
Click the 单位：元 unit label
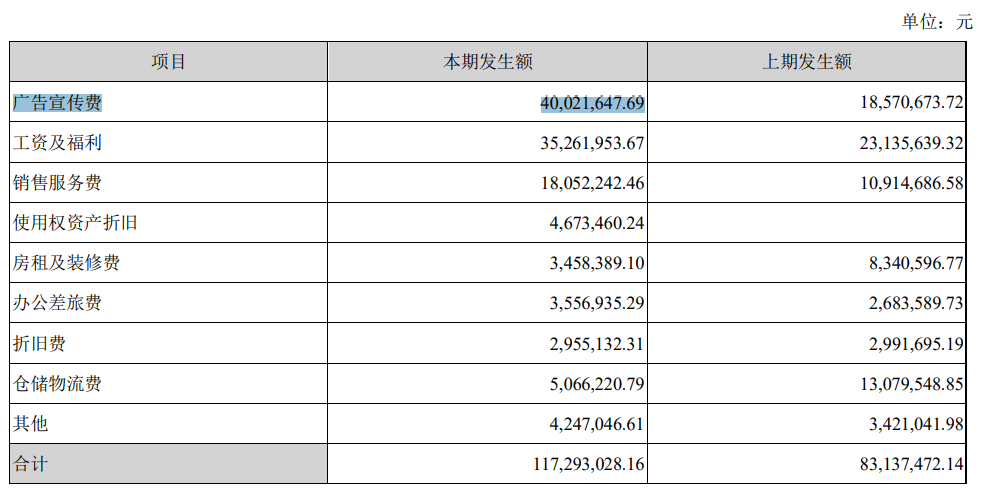[937, 22]
